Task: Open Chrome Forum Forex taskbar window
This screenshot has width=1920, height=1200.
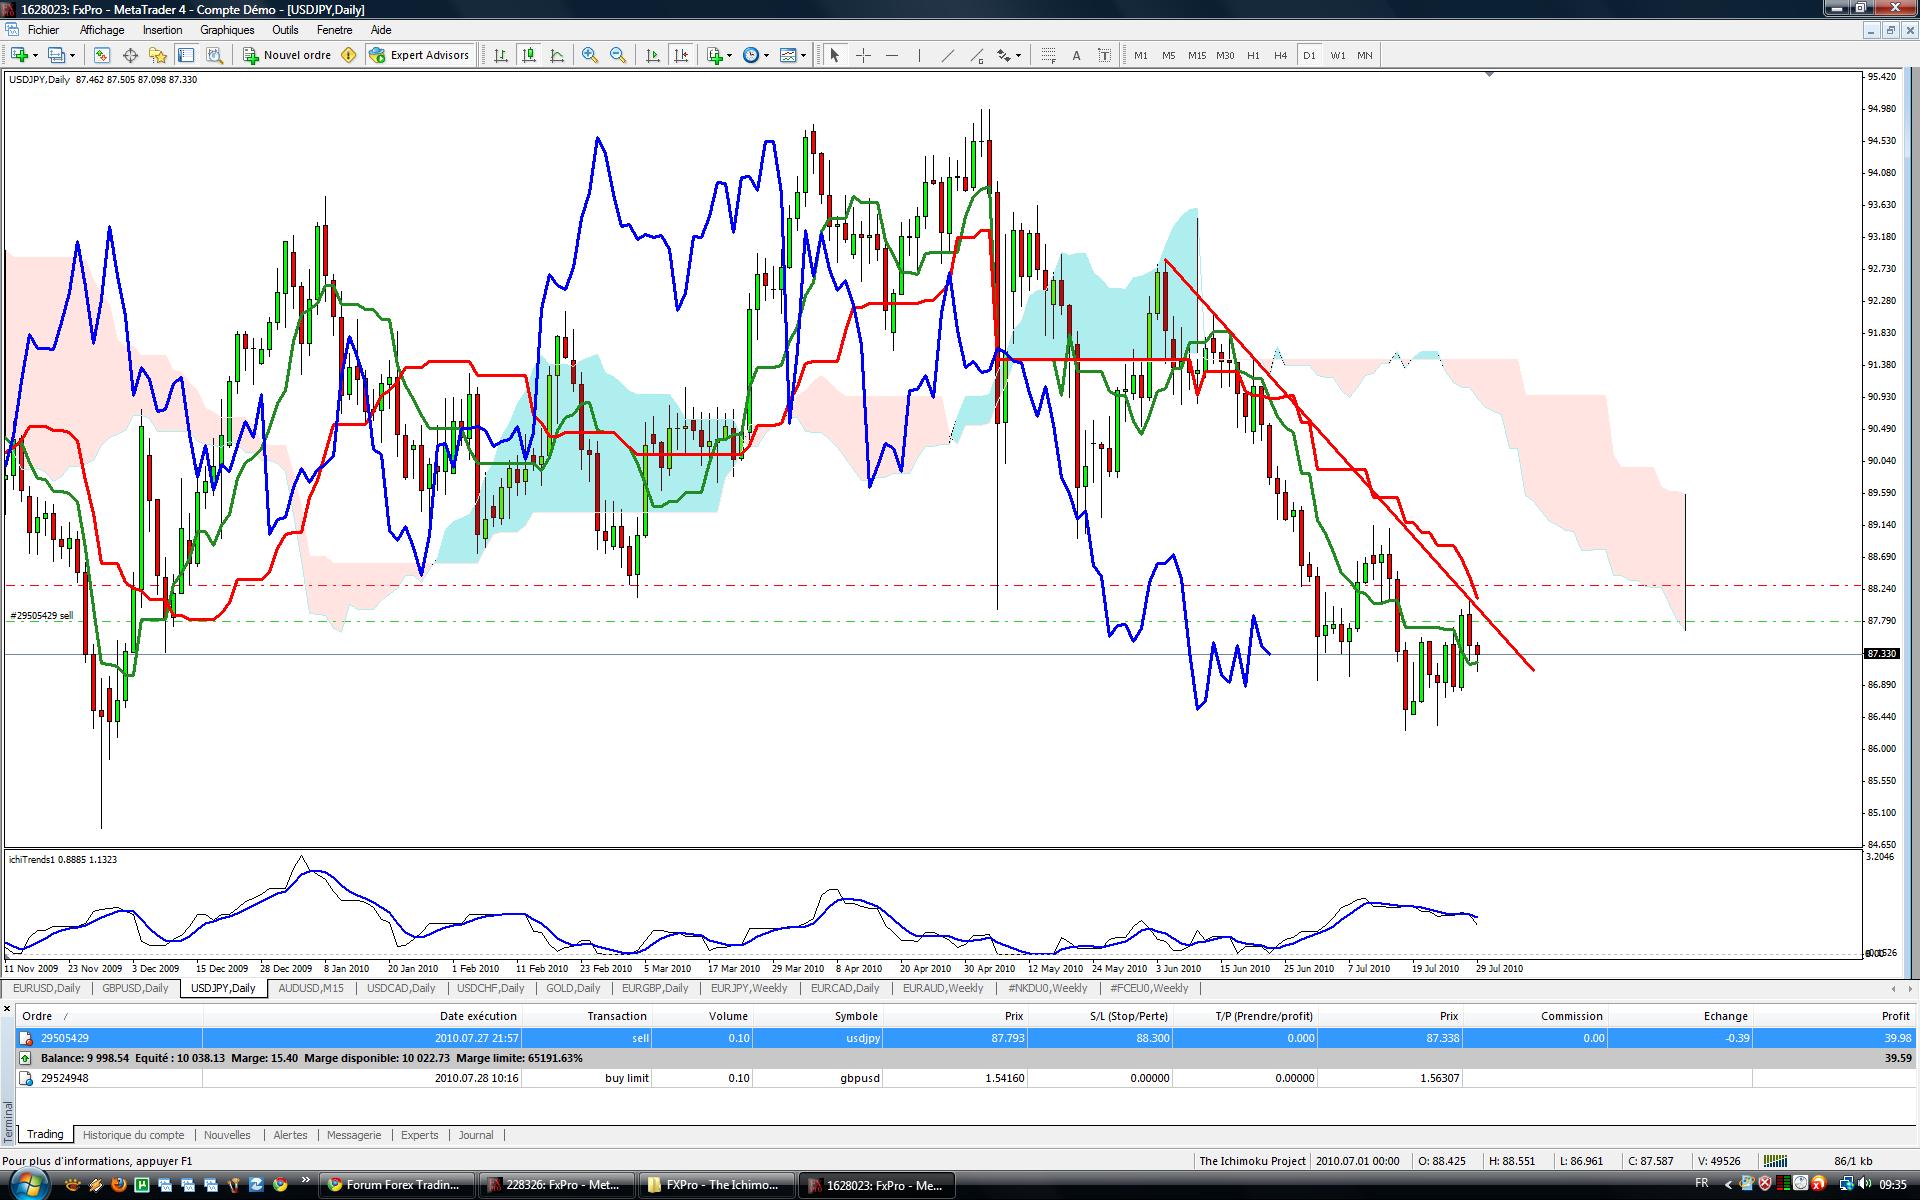Action: click(394, 1185)
